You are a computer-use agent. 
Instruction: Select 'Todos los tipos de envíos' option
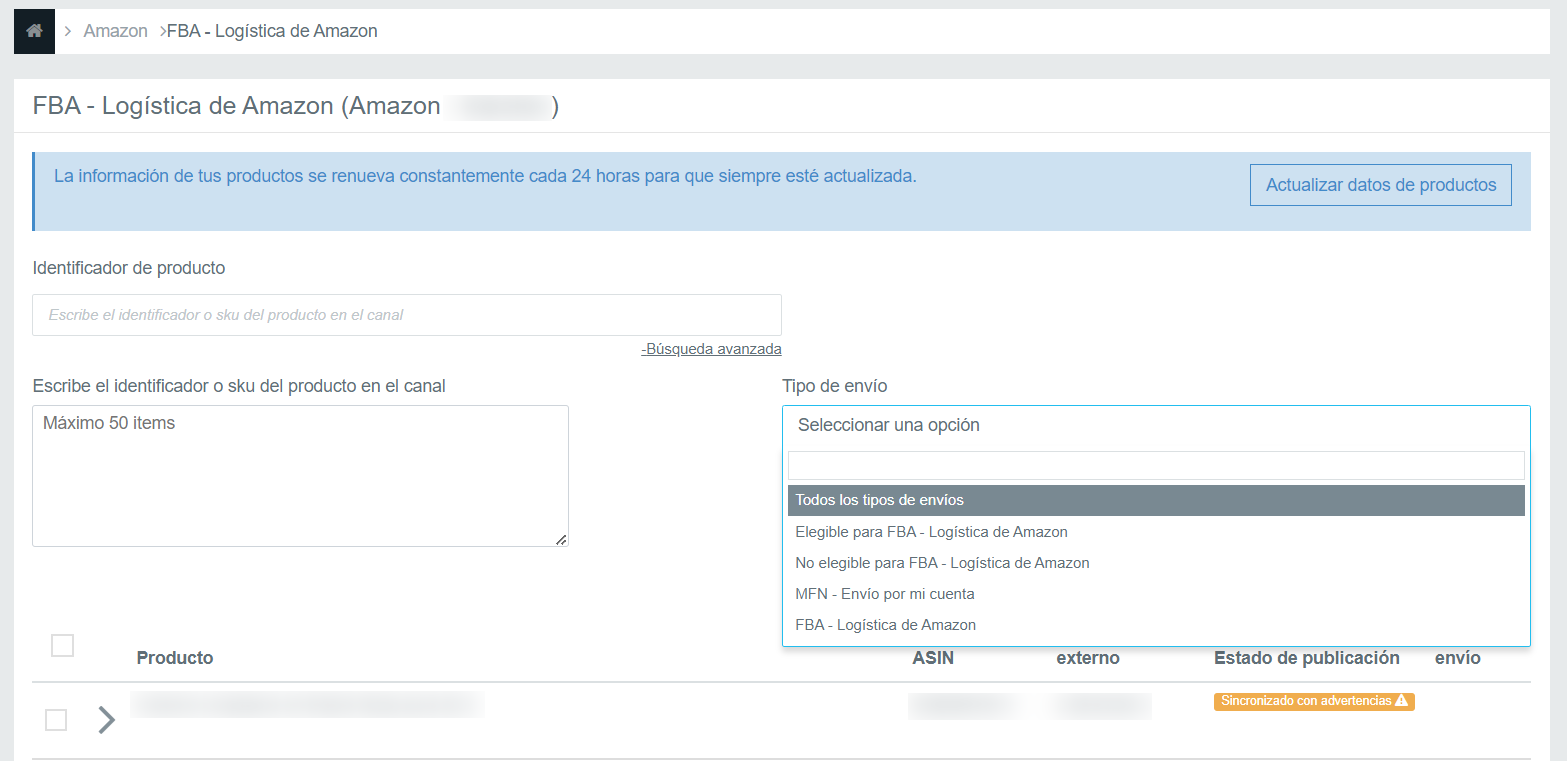pyautogui.click(x=1156, y=500)
